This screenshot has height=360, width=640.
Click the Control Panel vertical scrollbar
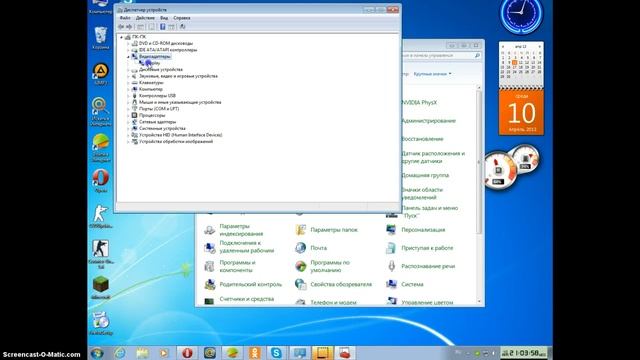pyautogui.click(x=479, y=194)
